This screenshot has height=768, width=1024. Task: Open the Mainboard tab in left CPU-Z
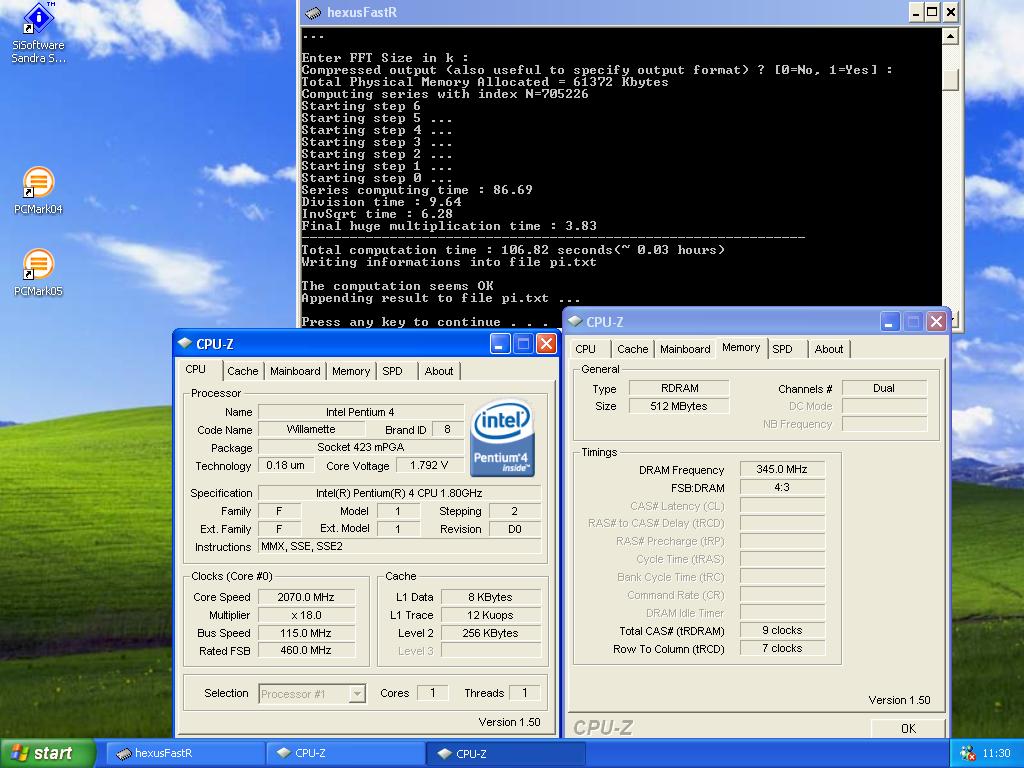(295, 371)
